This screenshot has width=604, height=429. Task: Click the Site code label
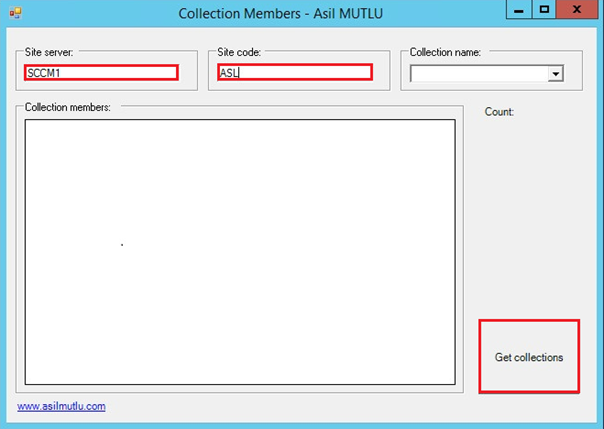point(239,52)
